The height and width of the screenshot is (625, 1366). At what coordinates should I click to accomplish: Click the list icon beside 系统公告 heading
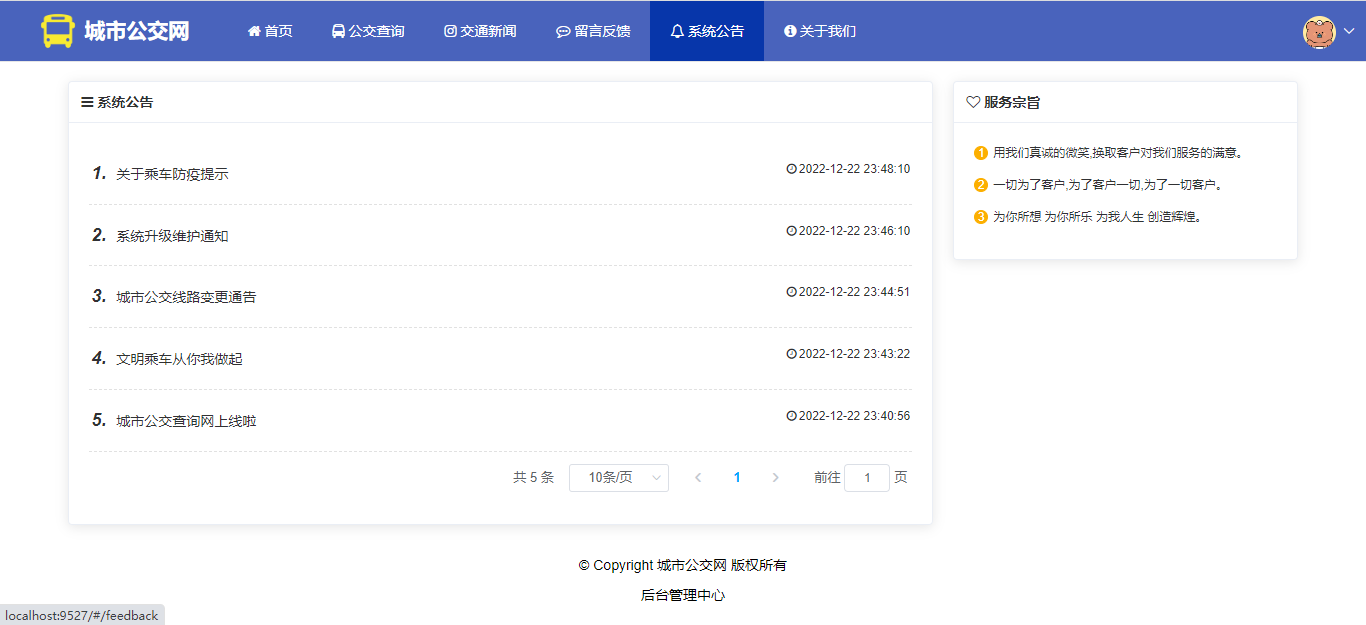[x=87, y=102]
